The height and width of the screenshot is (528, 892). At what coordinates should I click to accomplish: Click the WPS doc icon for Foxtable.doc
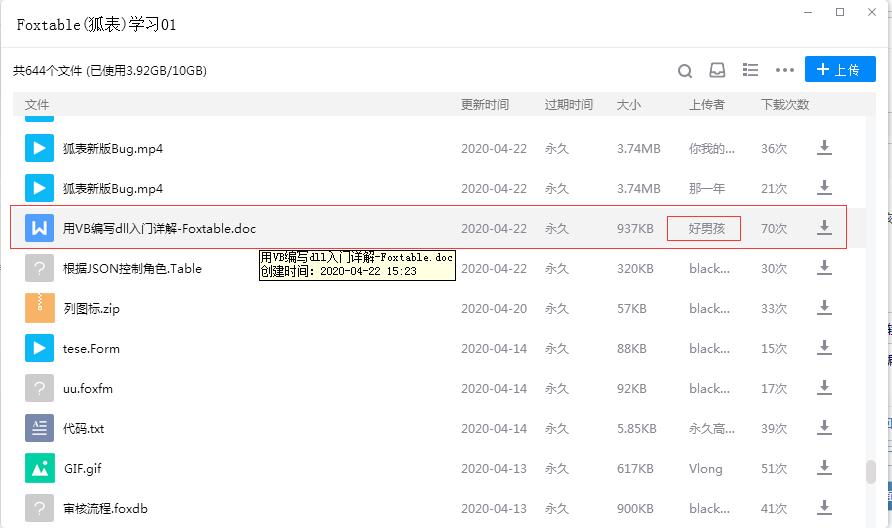click(x=39, y=228)
